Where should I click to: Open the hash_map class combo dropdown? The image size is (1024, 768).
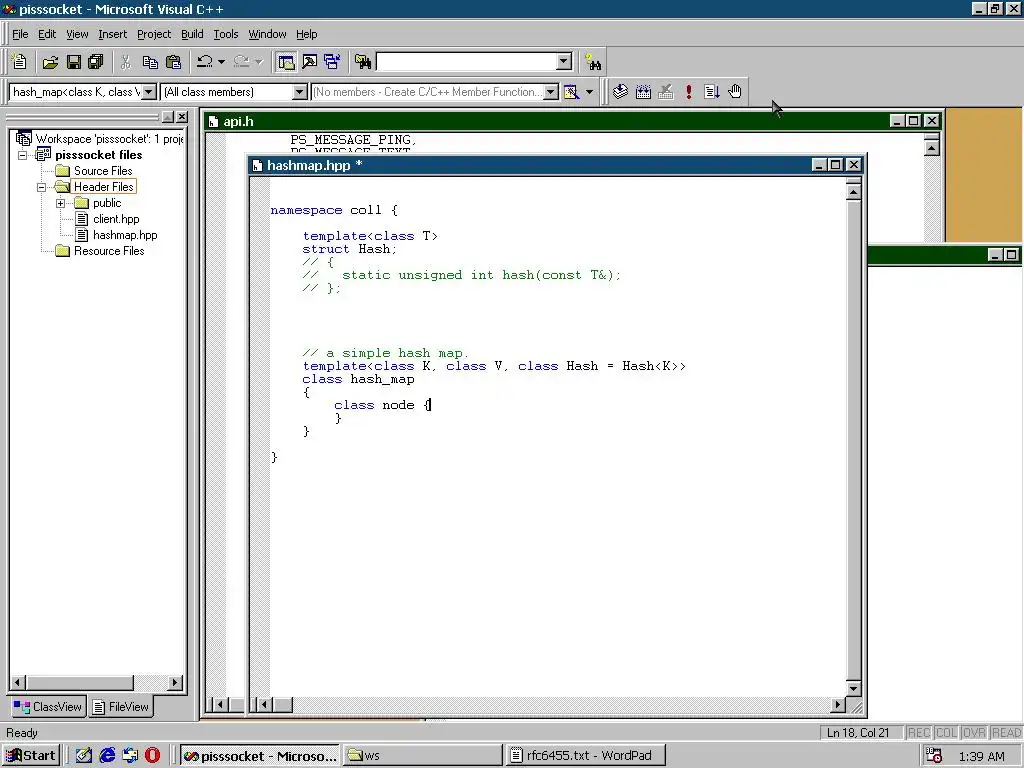coord(149,92)
